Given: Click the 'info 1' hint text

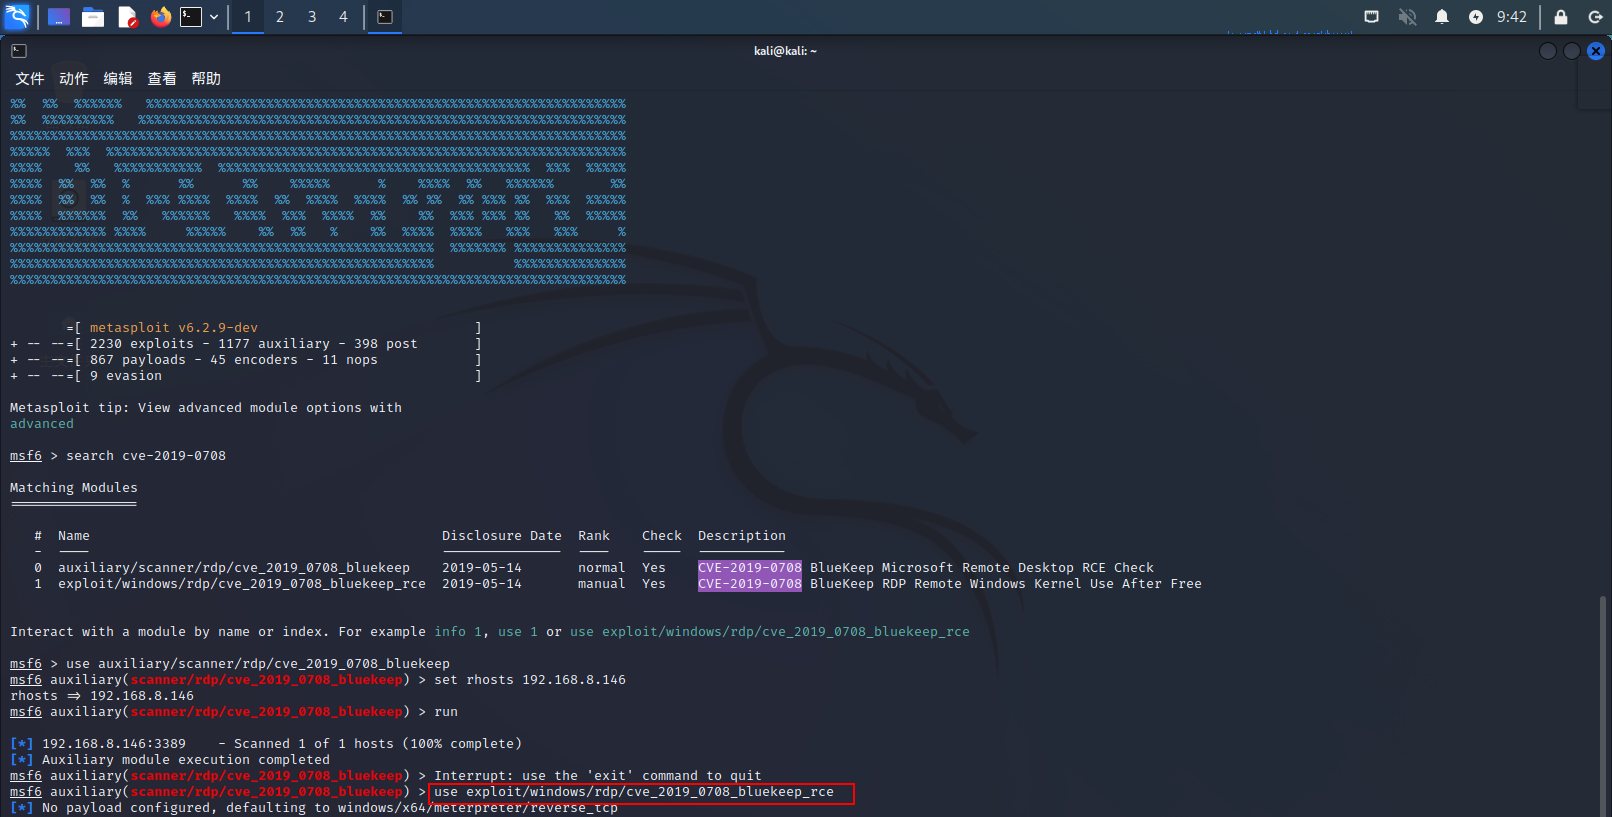Looking at the screenshot, I should click(458, 632).
